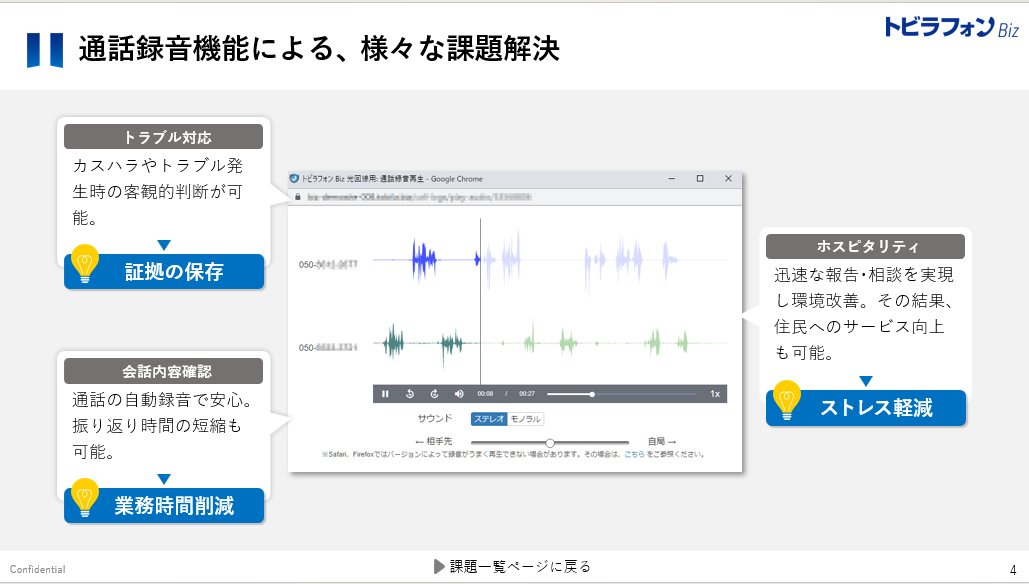Pause the call recording playback

coord(385,394)
